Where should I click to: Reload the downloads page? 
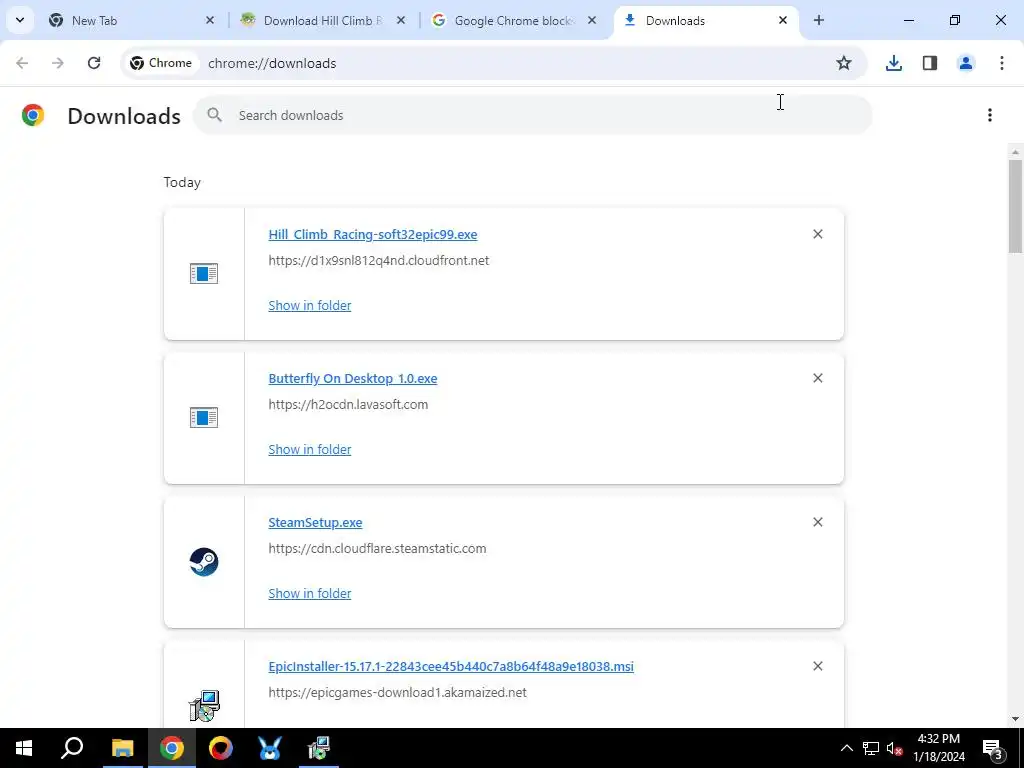94,63
